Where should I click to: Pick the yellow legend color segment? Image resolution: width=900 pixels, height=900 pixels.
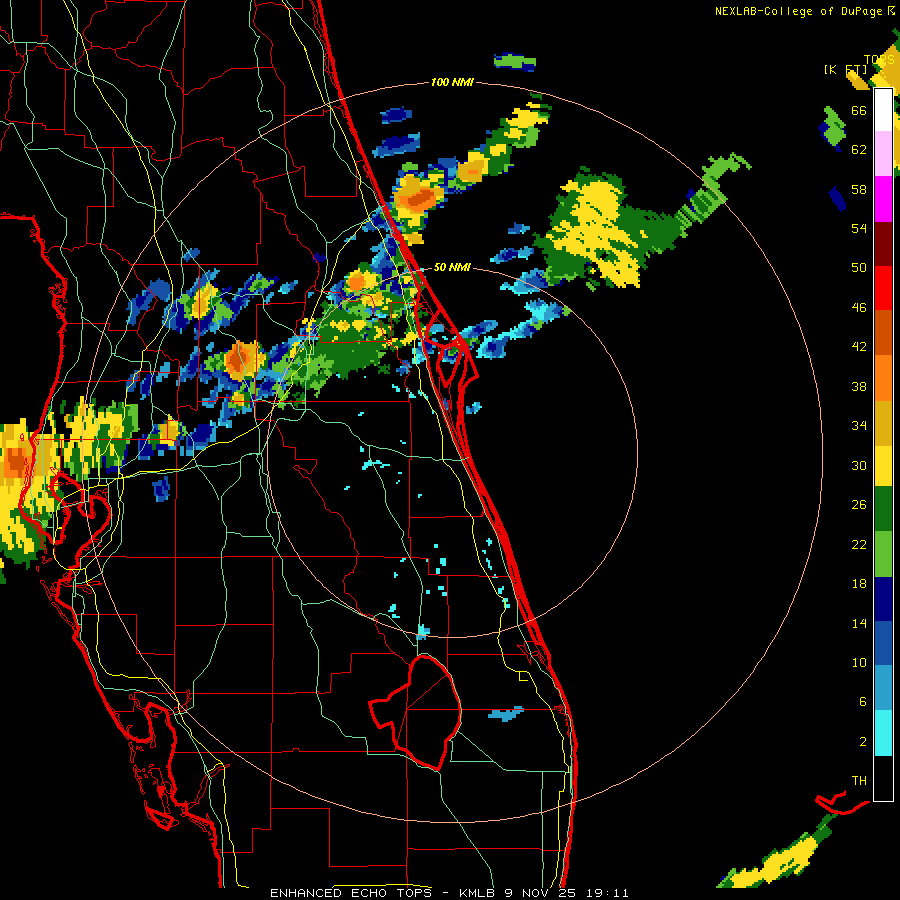(x=883, y=466)
